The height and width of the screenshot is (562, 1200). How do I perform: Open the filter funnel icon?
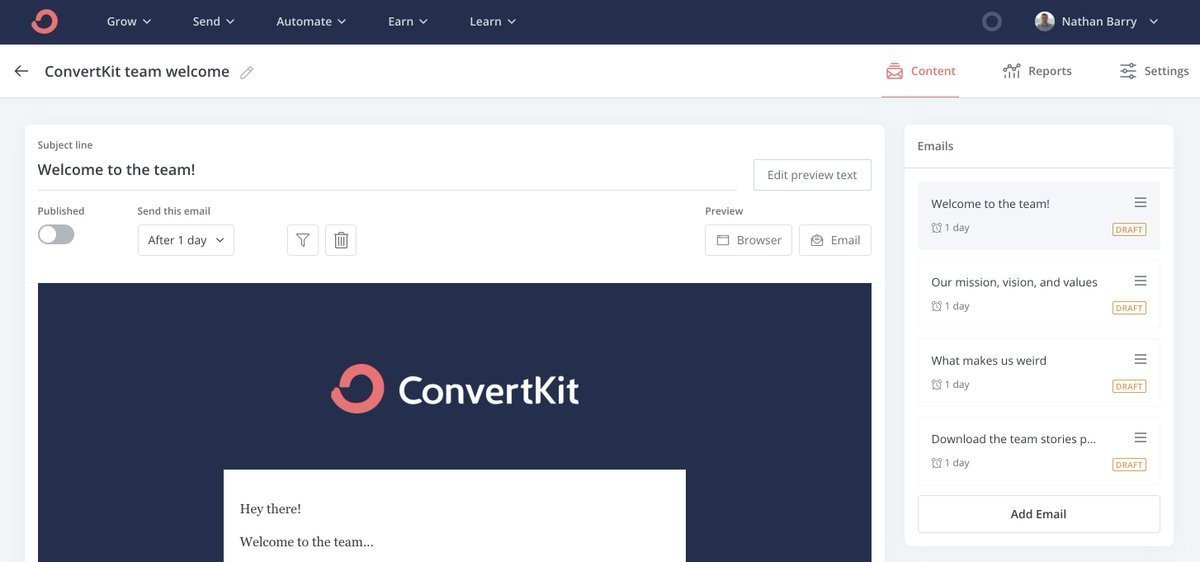tap(303, 240)
